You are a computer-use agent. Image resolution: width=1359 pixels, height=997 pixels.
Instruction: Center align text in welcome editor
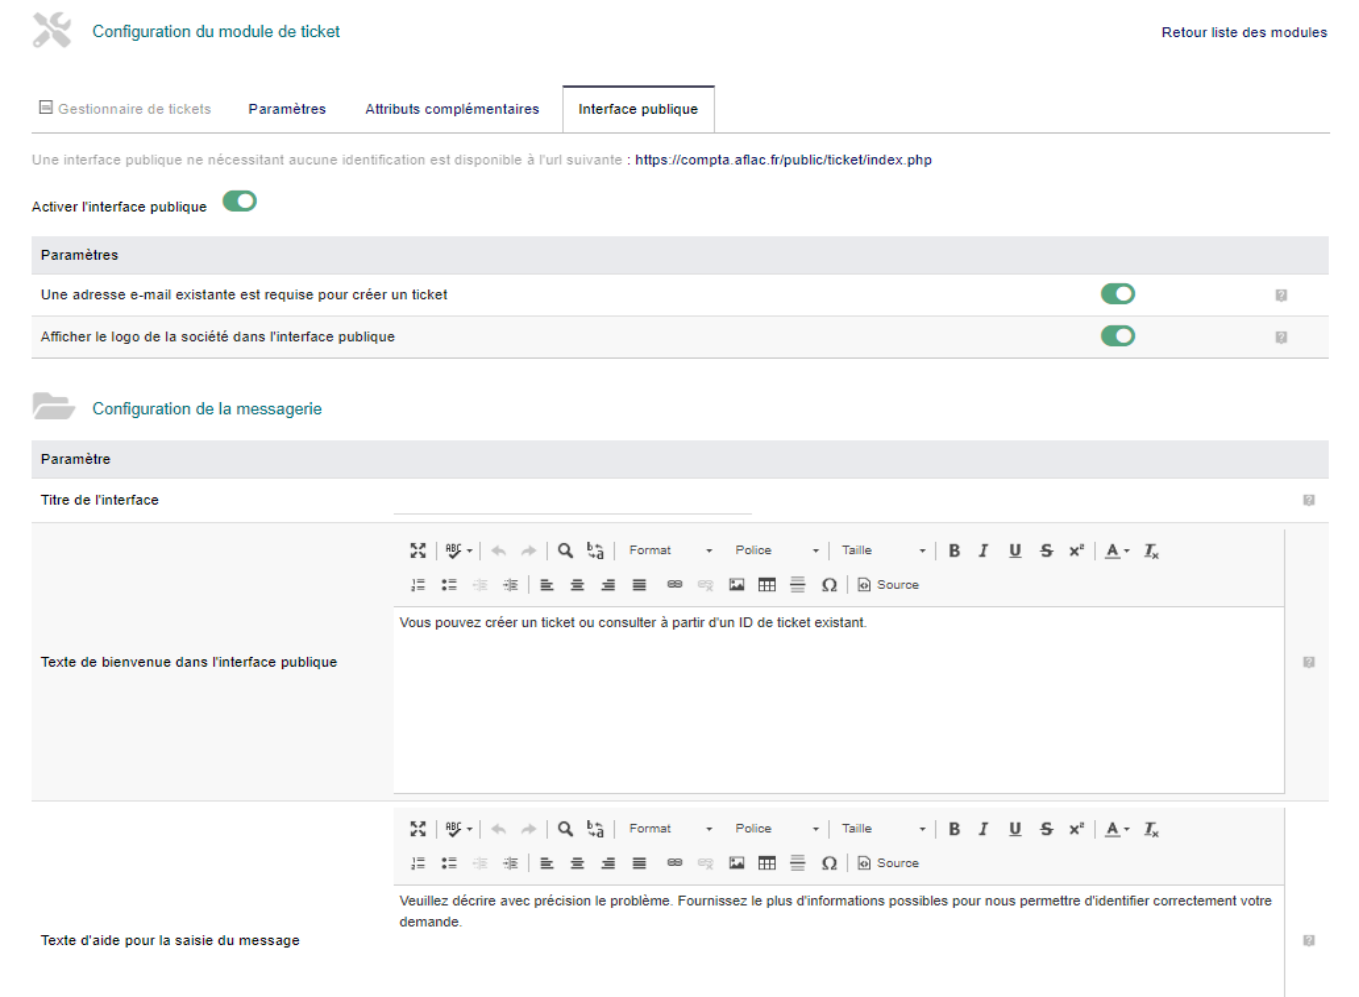tap(577, 585)
